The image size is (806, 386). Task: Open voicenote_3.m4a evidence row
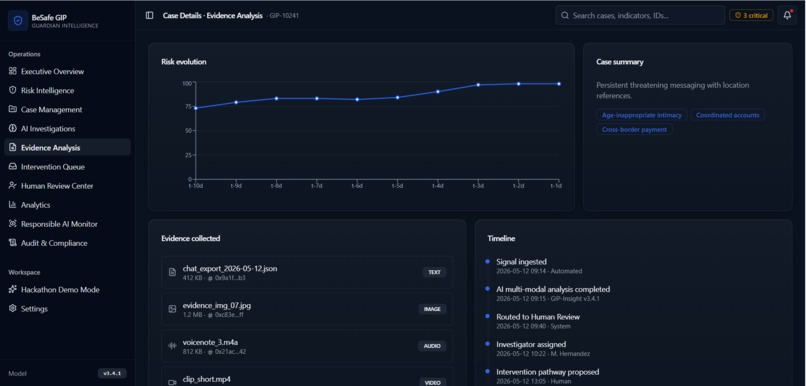[x=307, y=346]
